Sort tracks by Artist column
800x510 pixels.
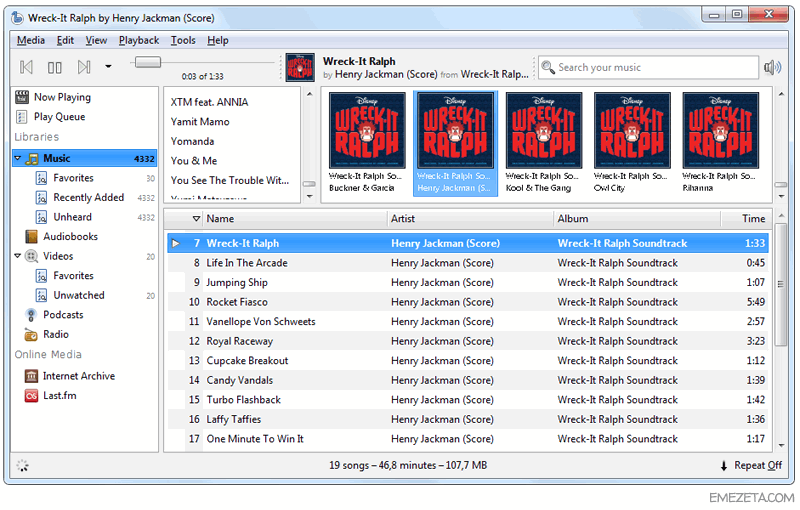tap(470, 219)
